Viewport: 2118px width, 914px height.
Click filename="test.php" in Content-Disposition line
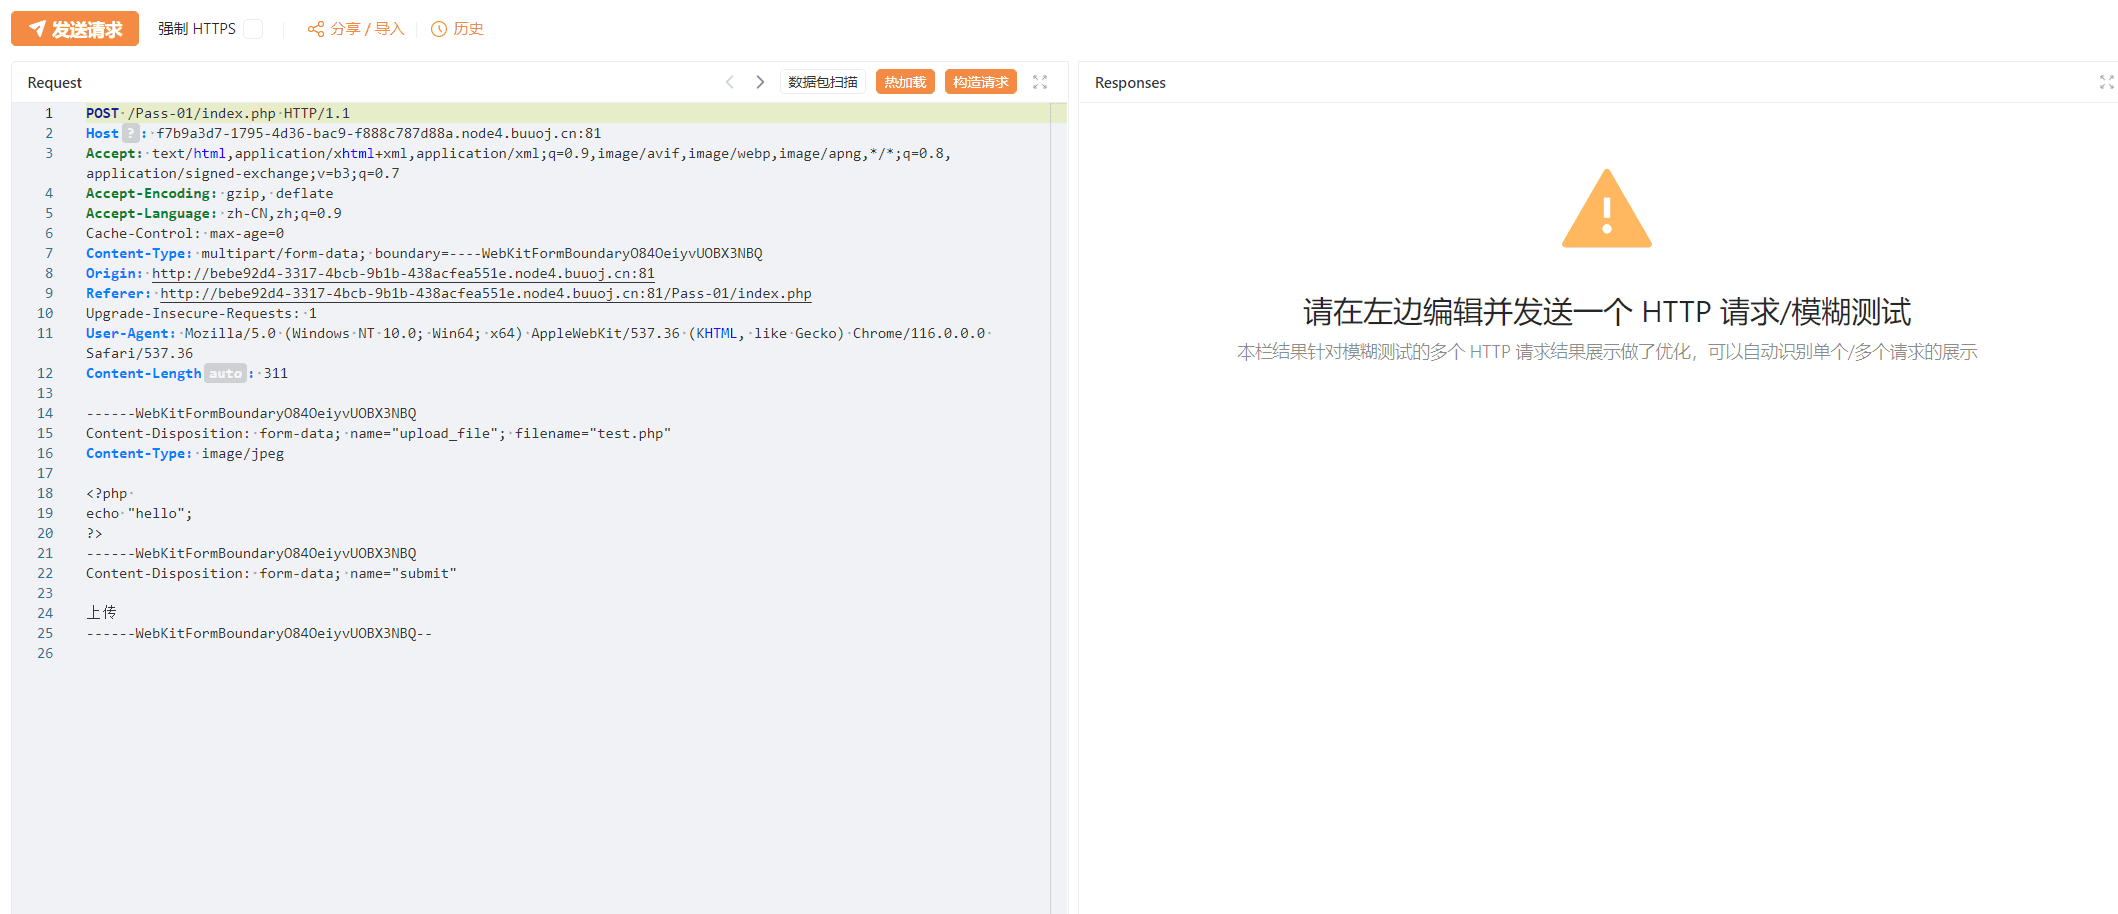point(593,433)
